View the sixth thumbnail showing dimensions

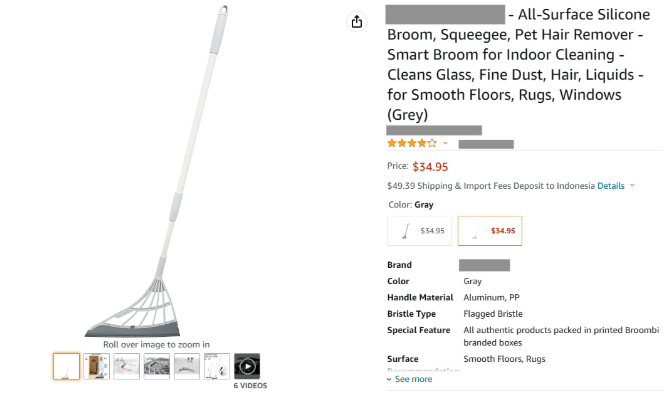tap(217, 366)
